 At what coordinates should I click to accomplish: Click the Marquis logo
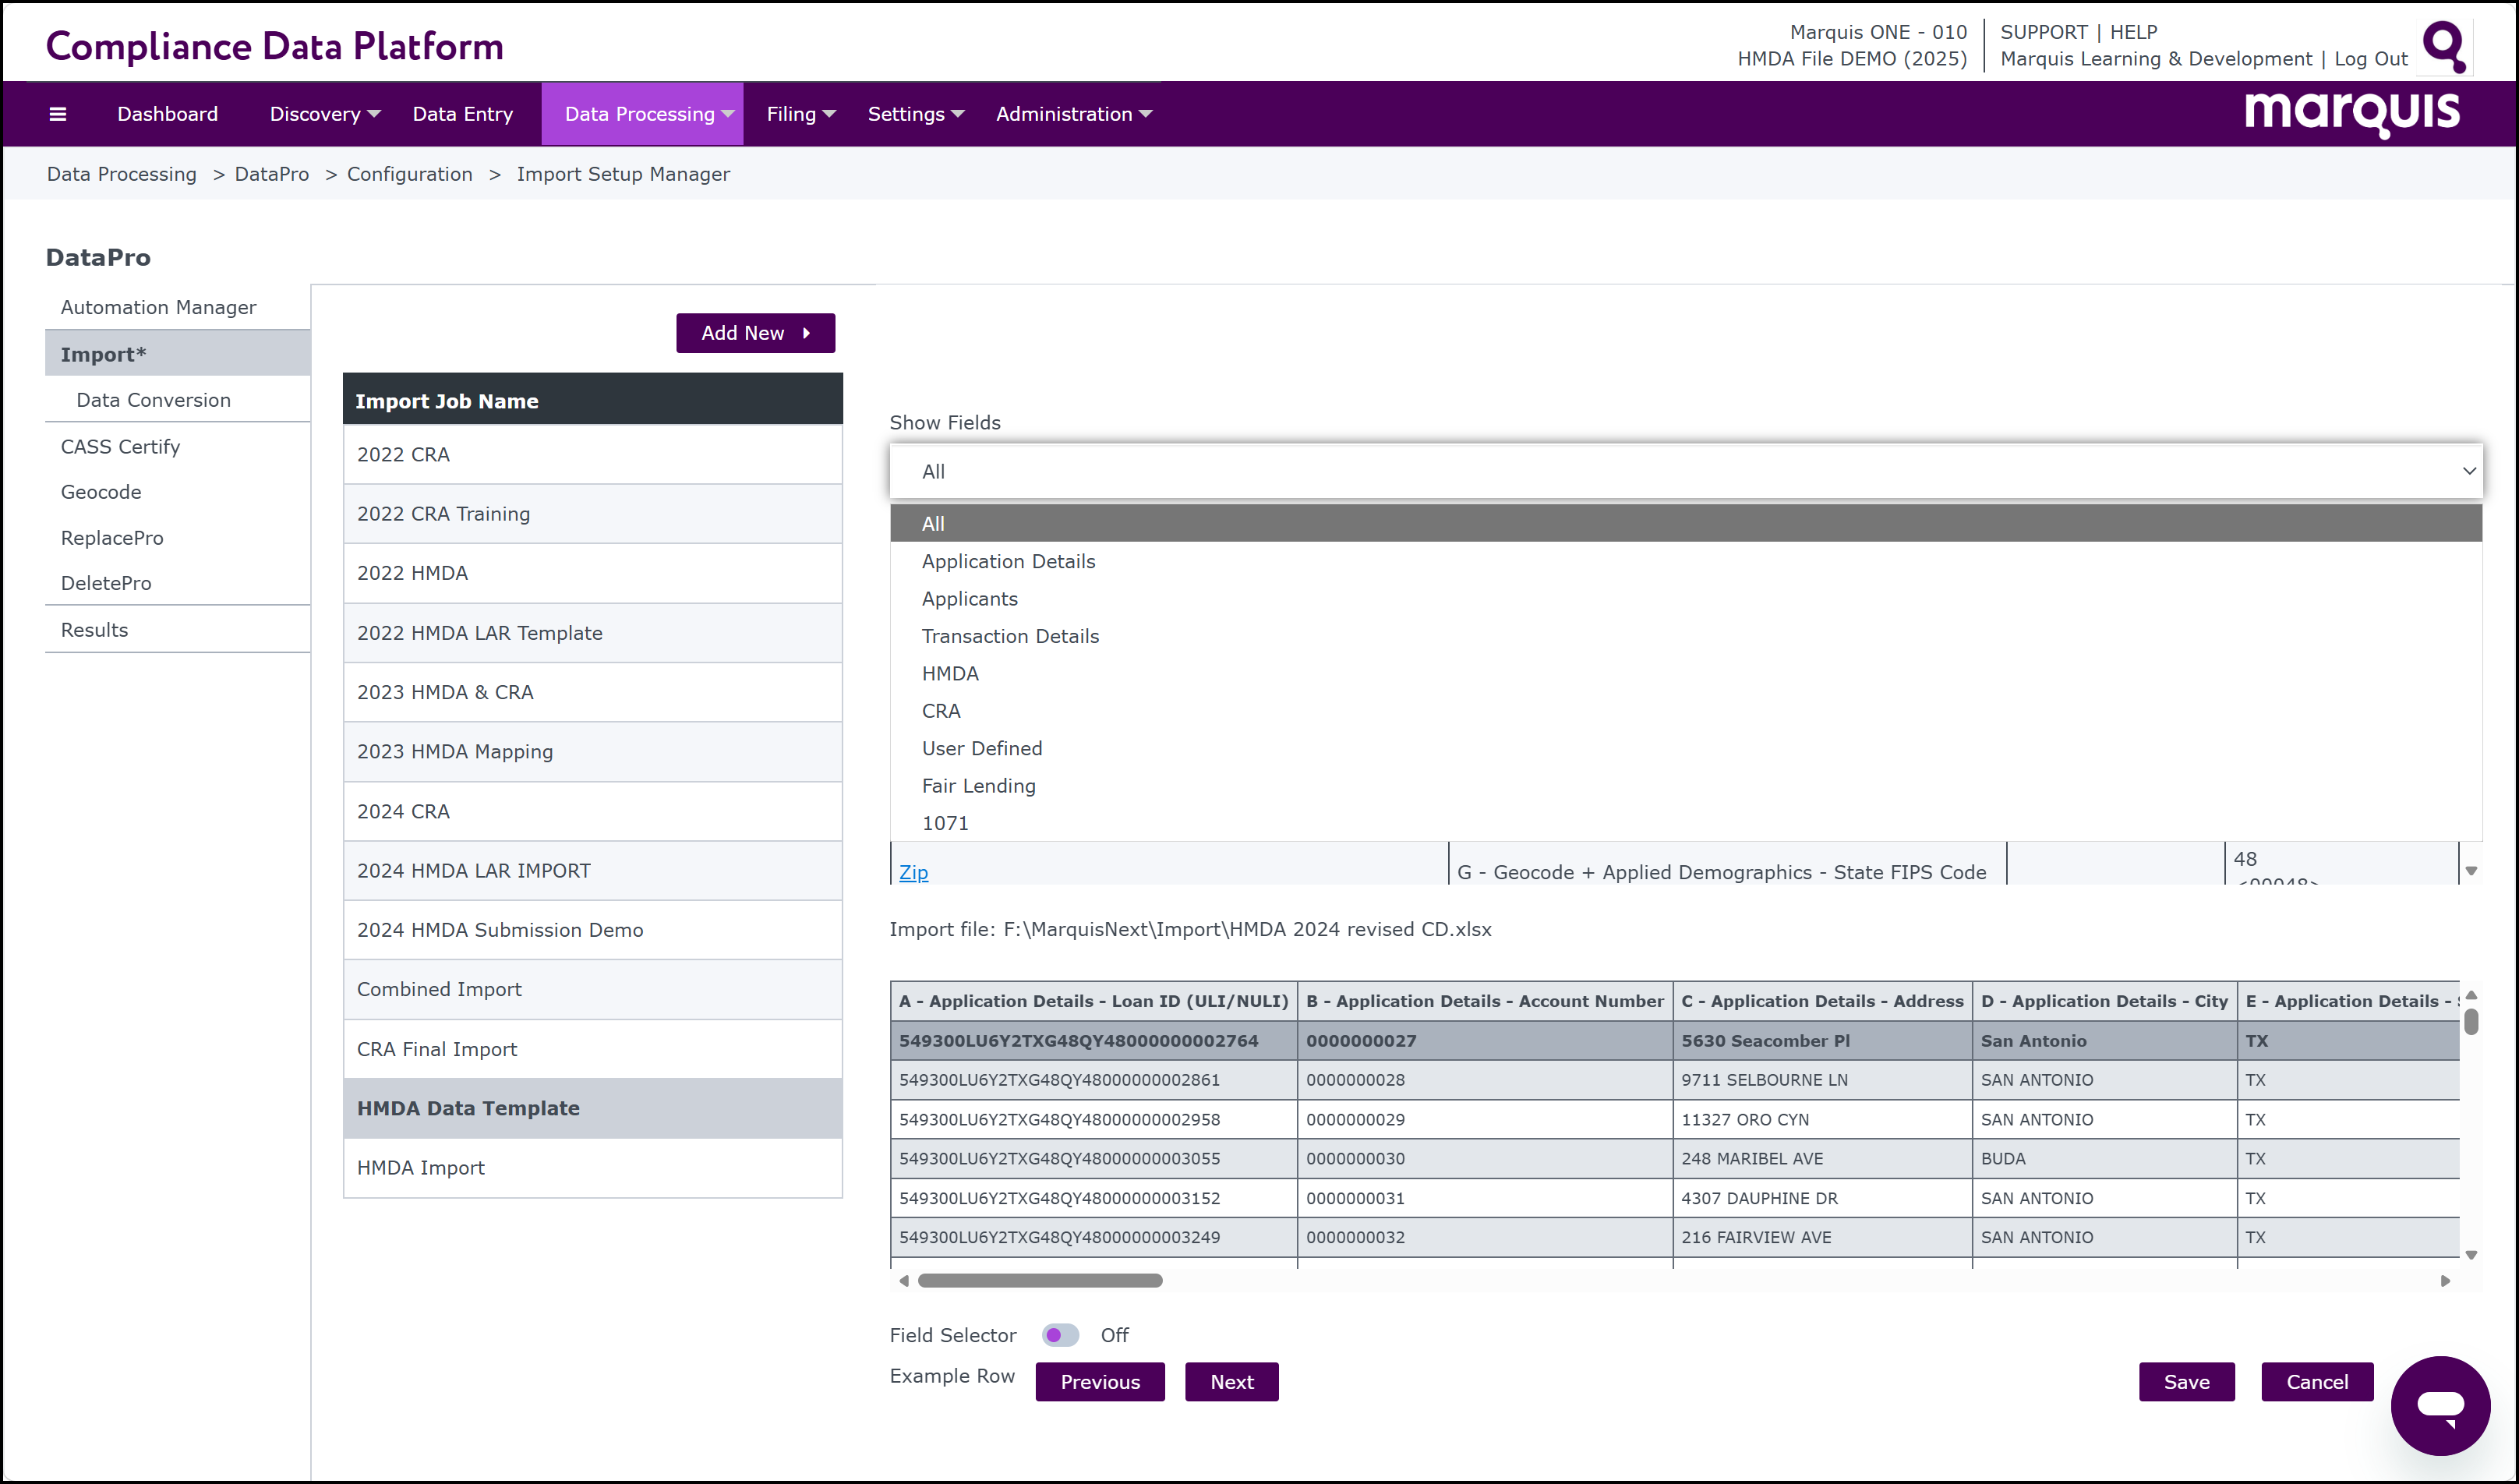pyautogui.click(x=2351, y=113)
